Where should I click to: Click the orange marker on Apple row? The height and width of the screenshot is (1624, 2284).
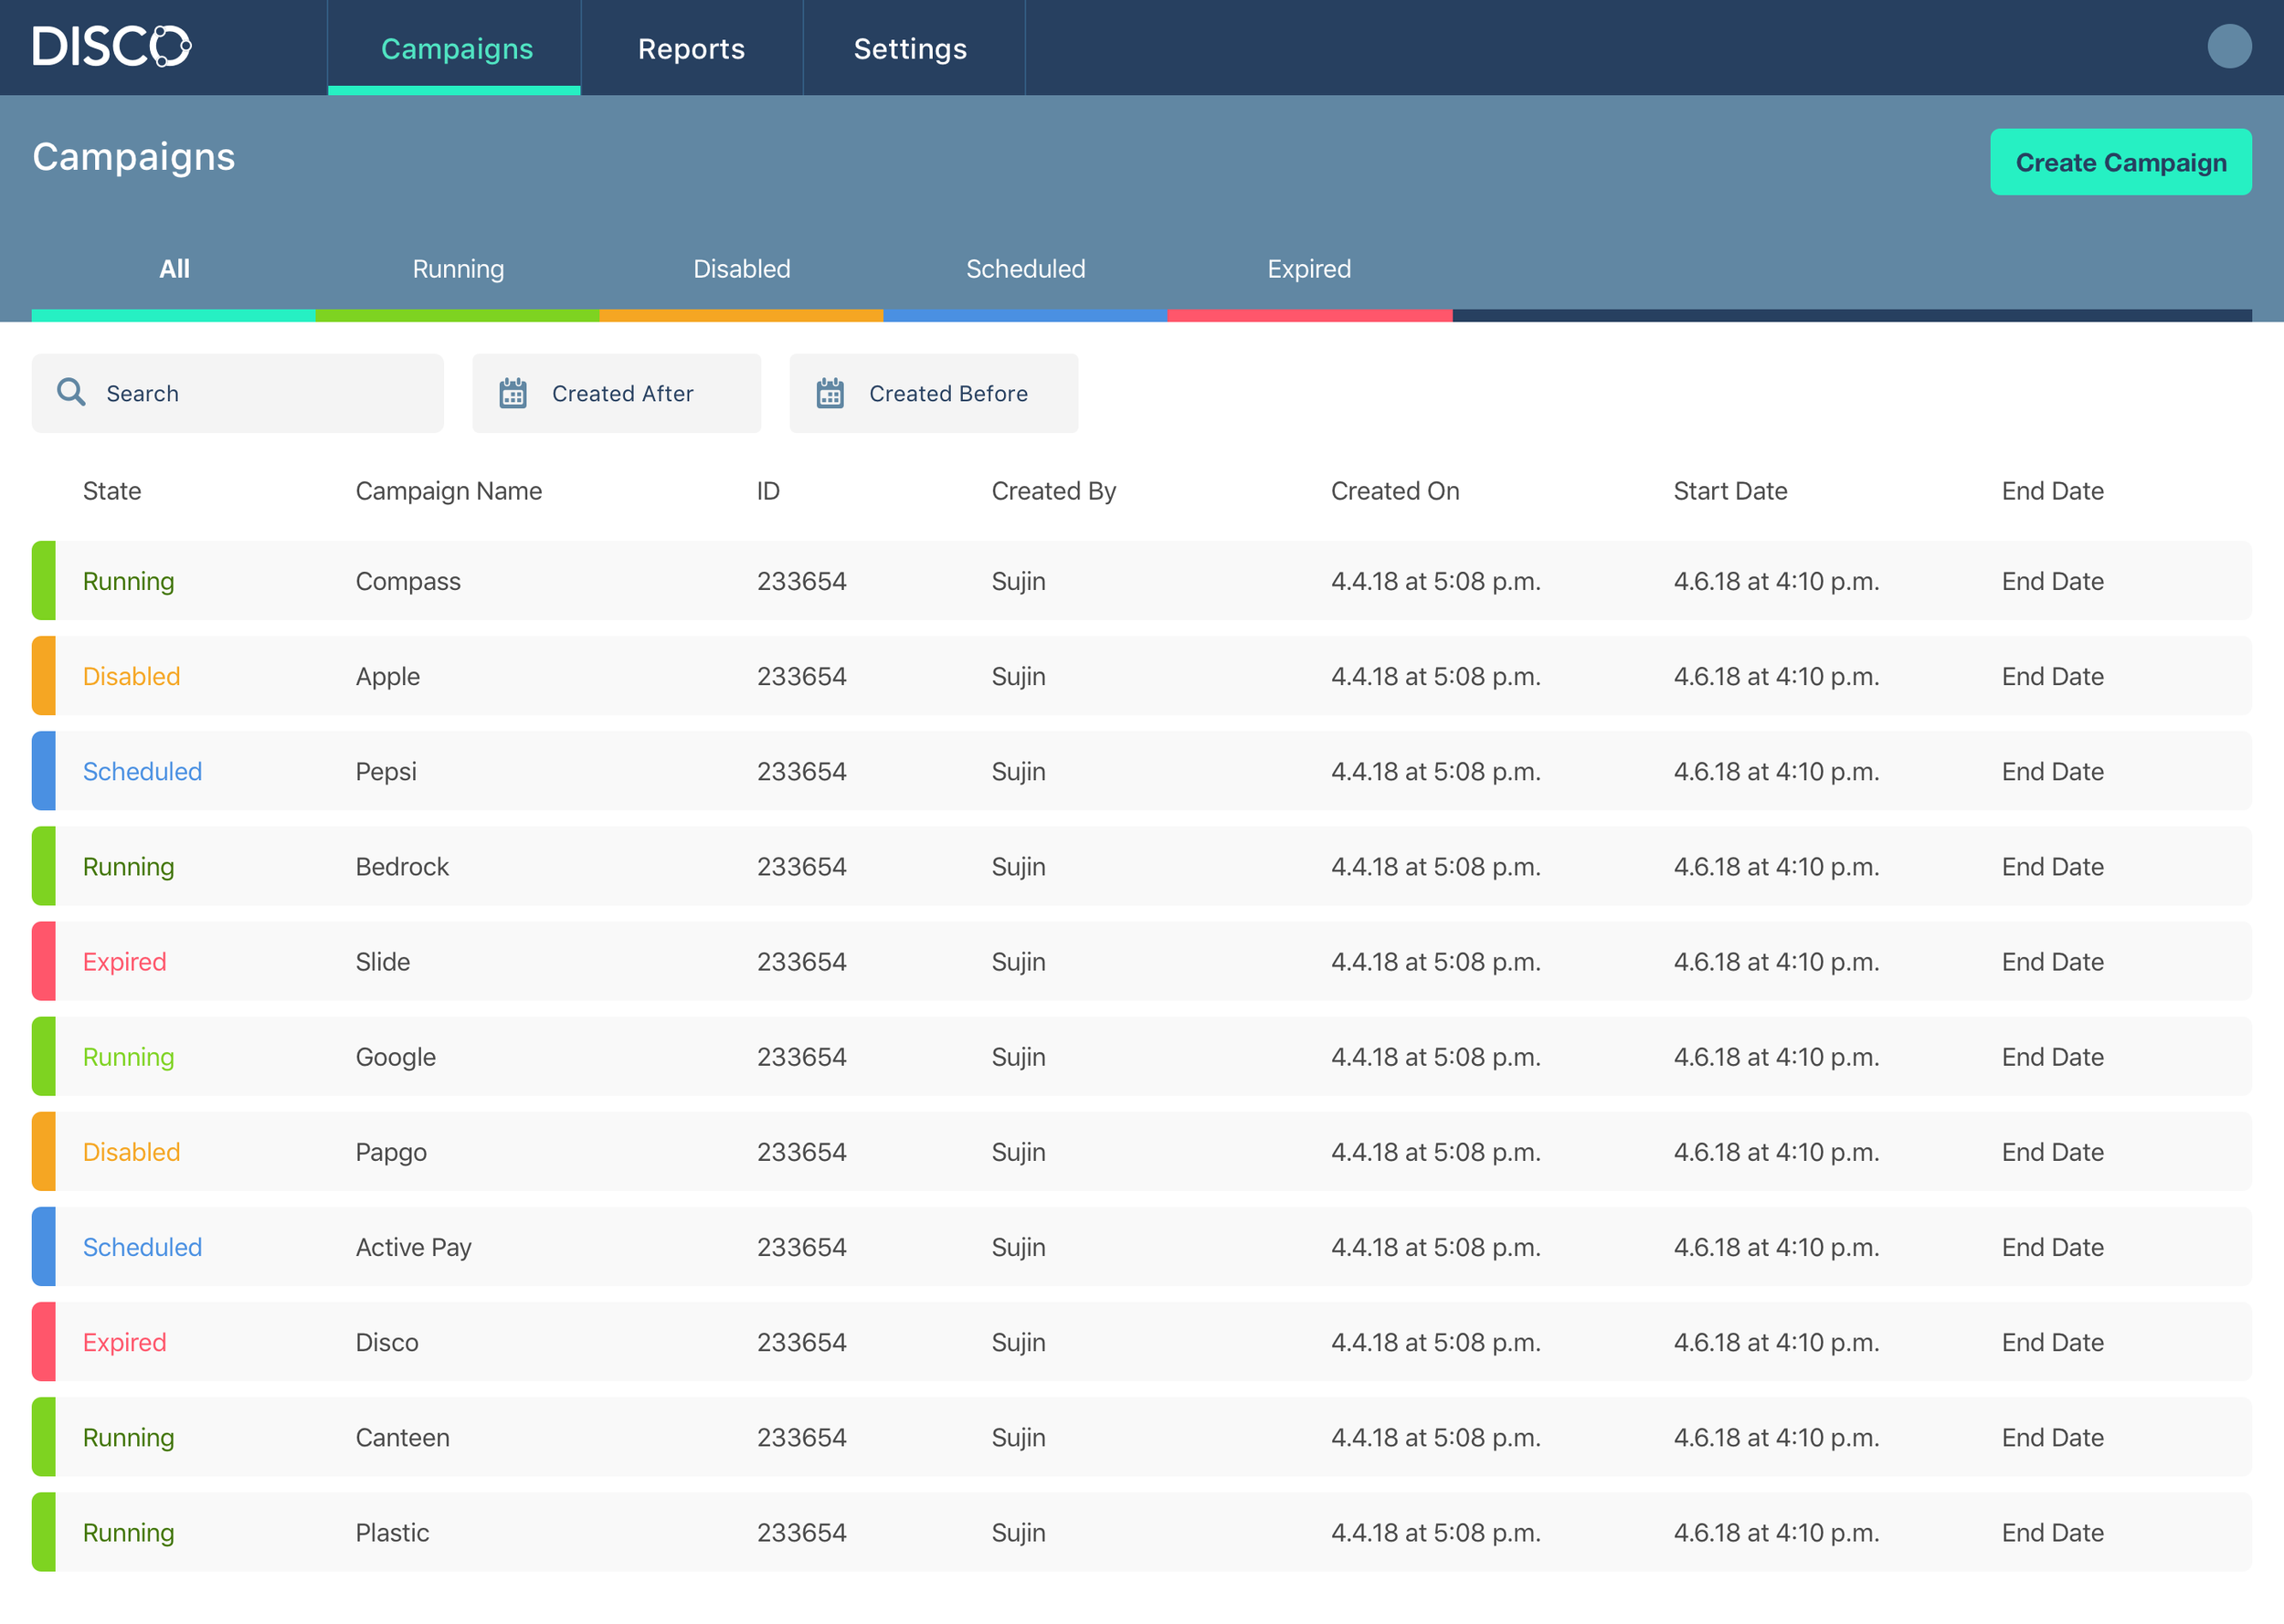[x=44, y=676]
